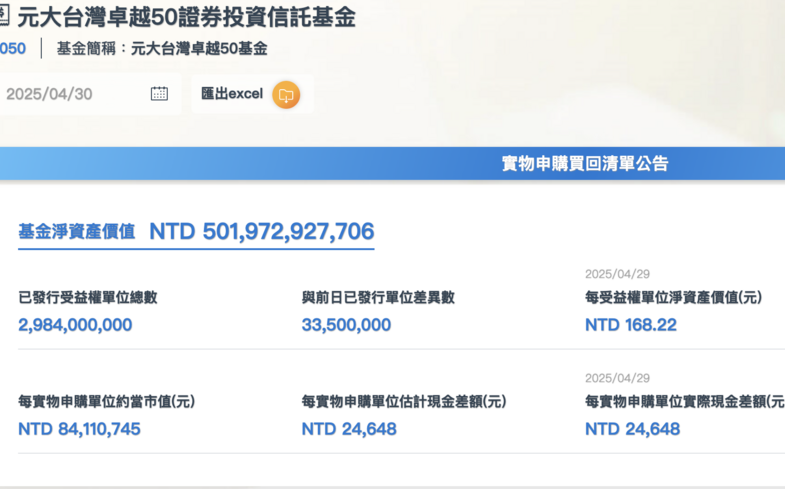Click the 已發行受益權單位總數 label
Viewport: 785px width, 489px height.
coord(87,297)
